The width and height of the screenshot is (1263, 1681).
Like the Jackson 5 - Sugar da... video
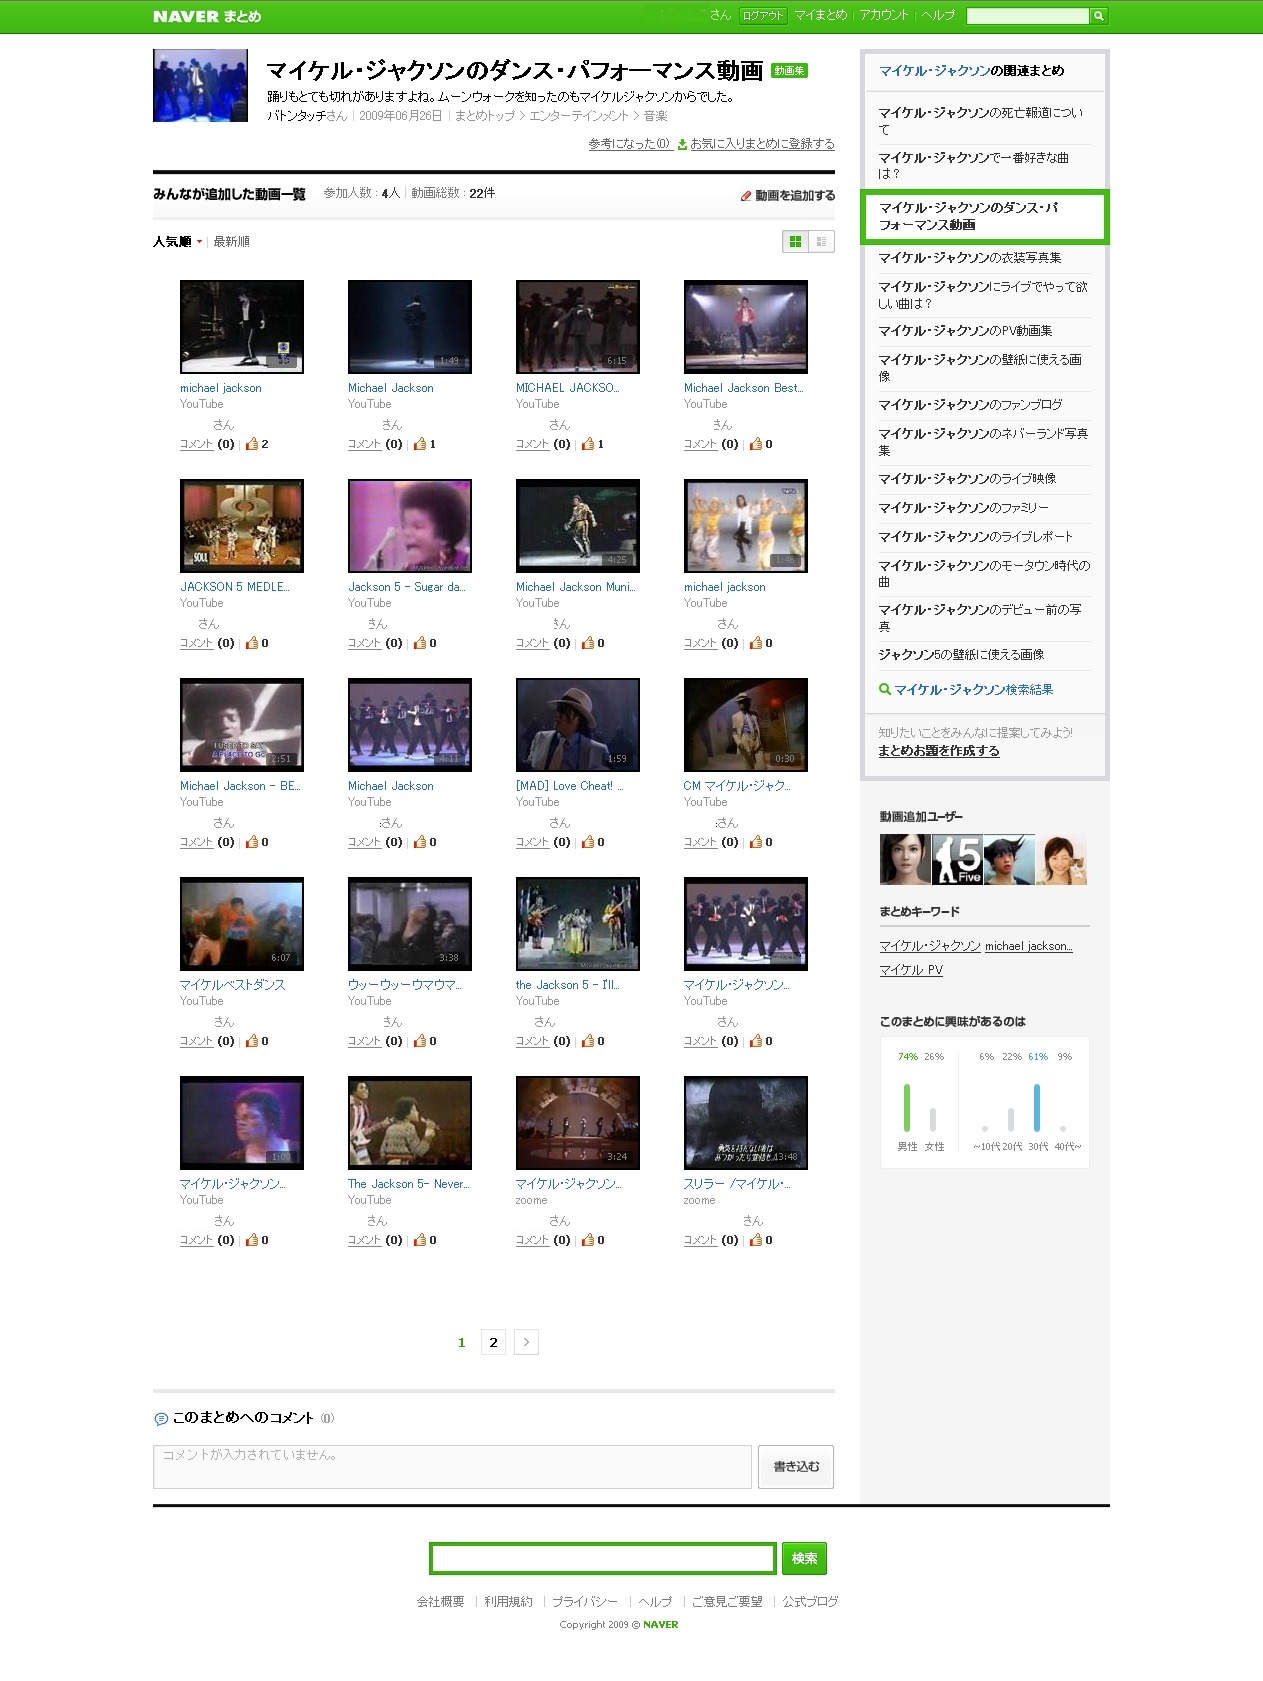tap(420, 643)
